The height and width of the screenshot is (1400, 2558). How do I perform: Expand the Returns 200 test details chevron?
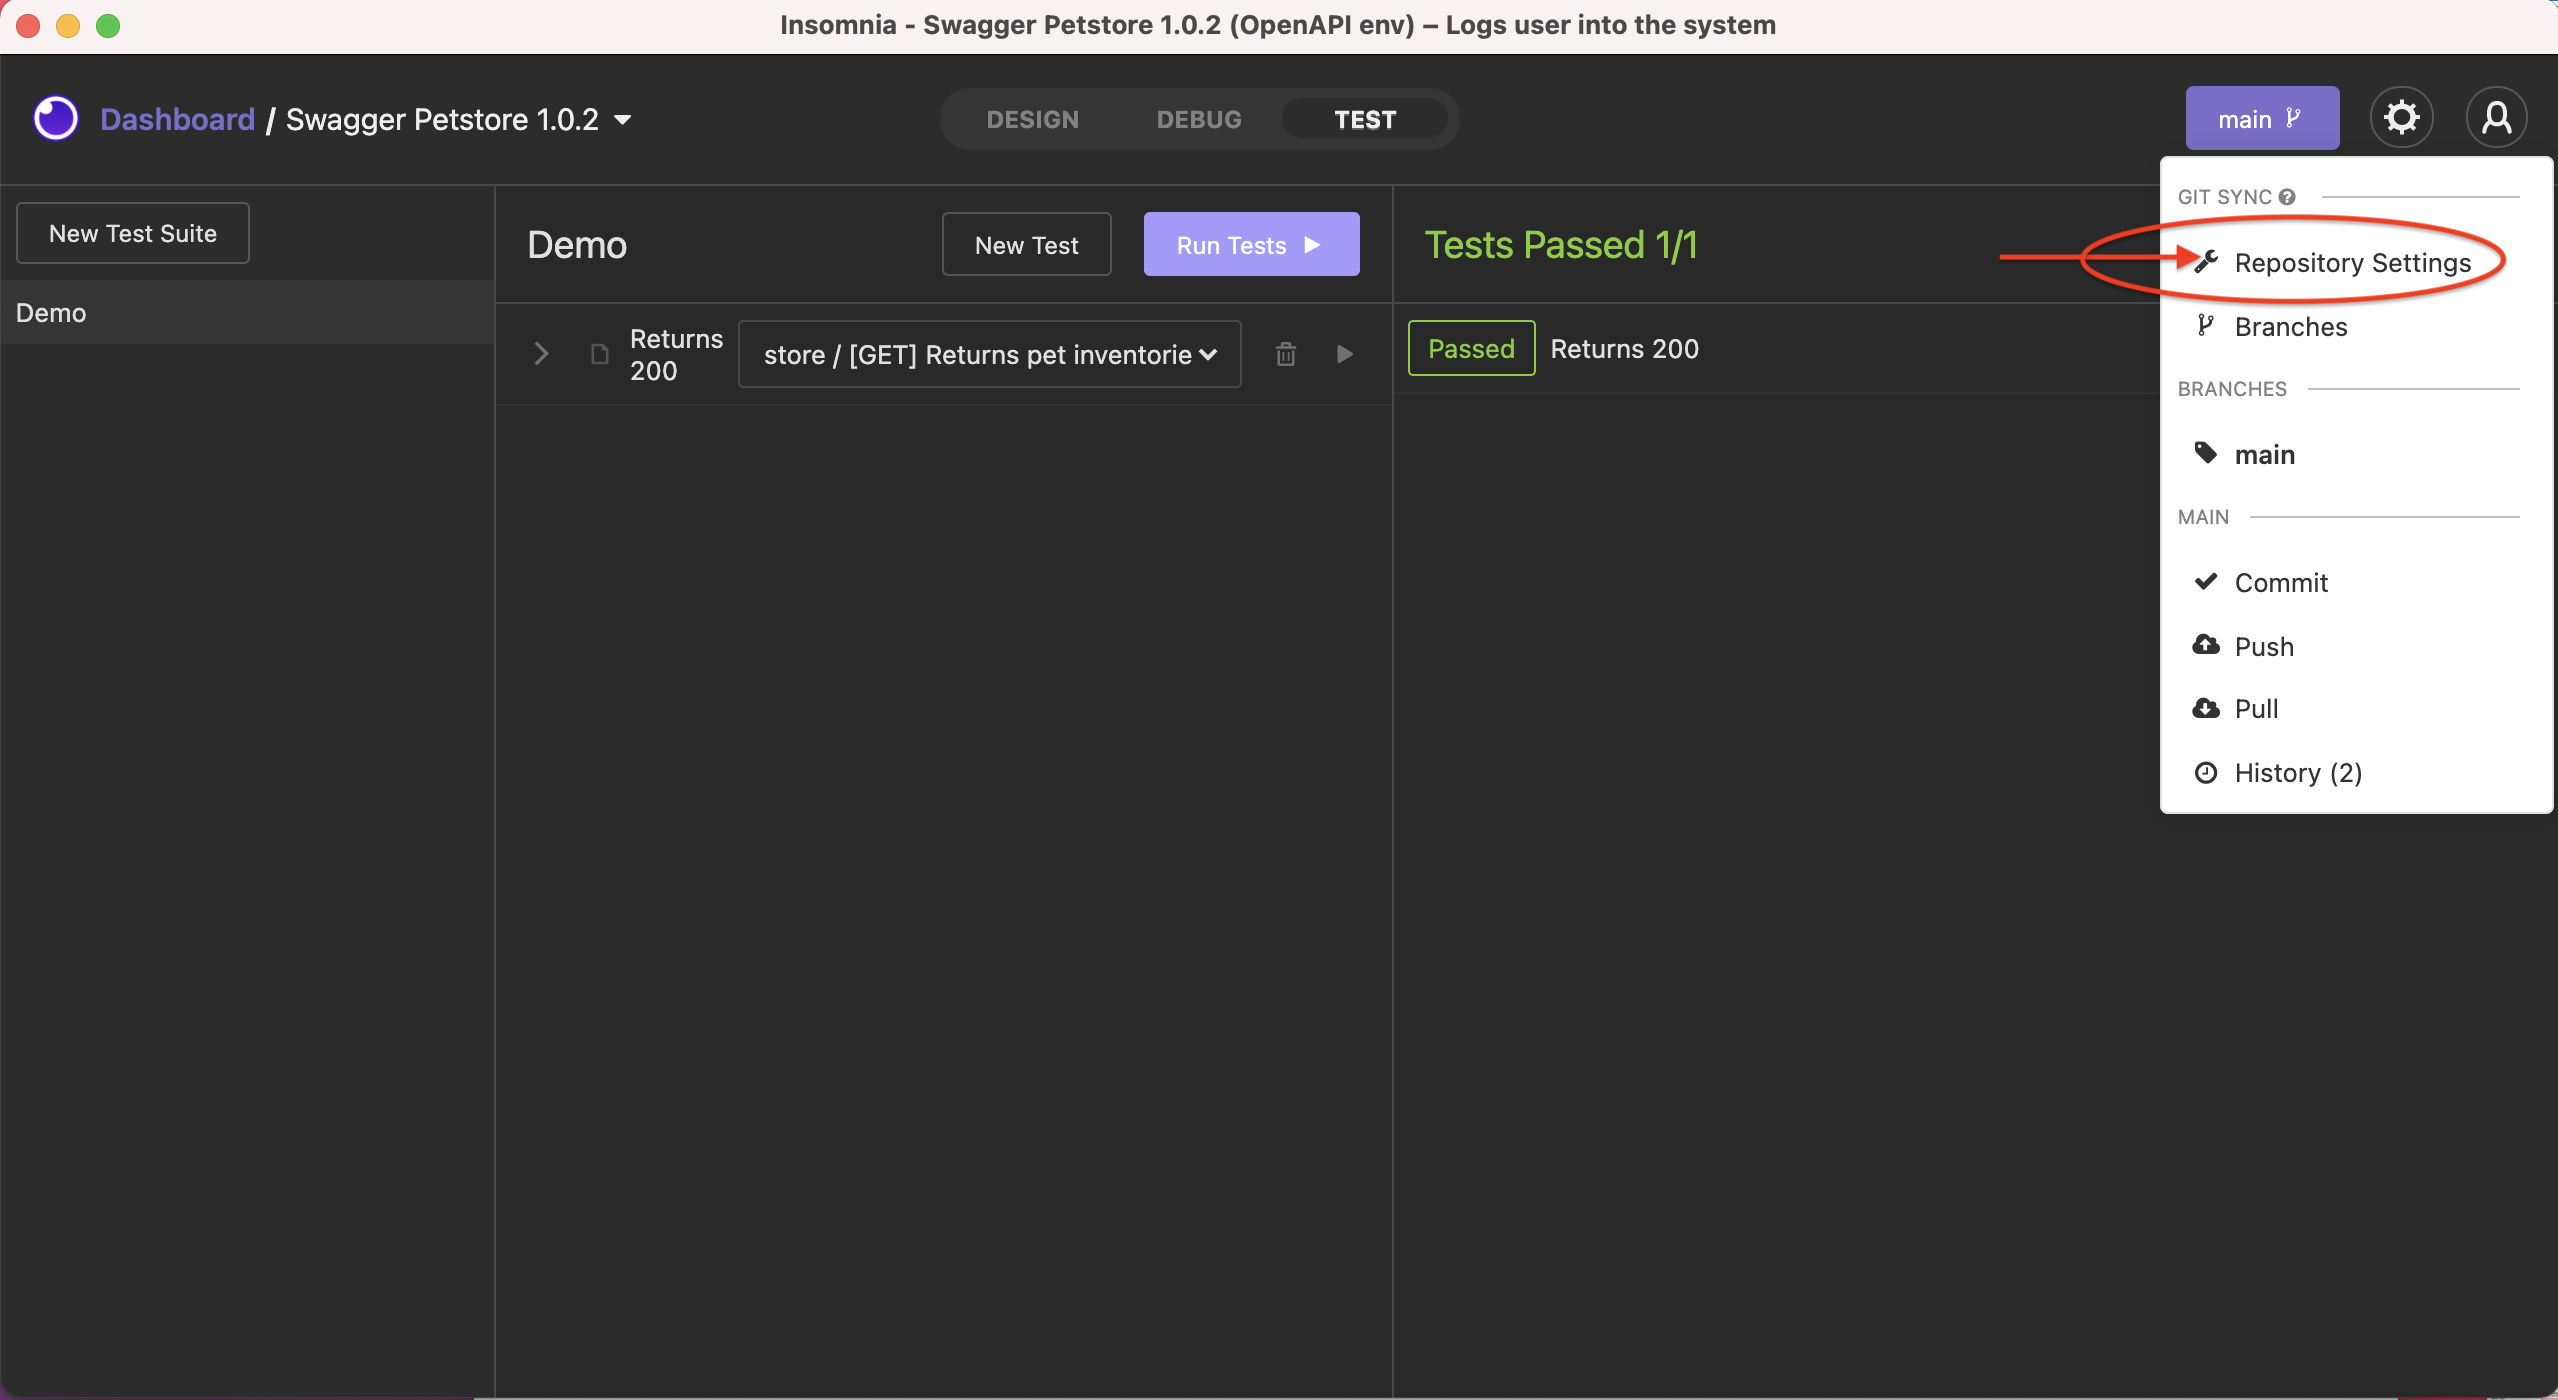point(541,354)
